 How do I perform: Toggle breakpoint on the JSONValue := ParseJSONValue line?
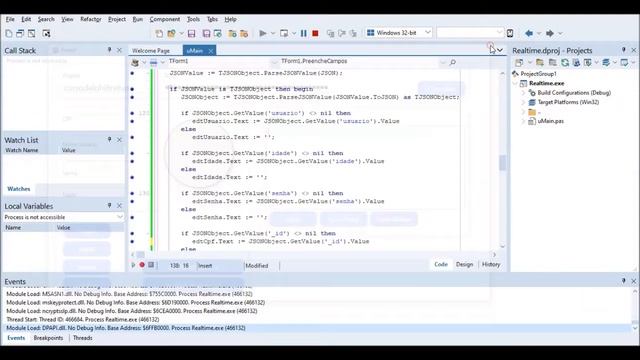(x=132, y=73)
